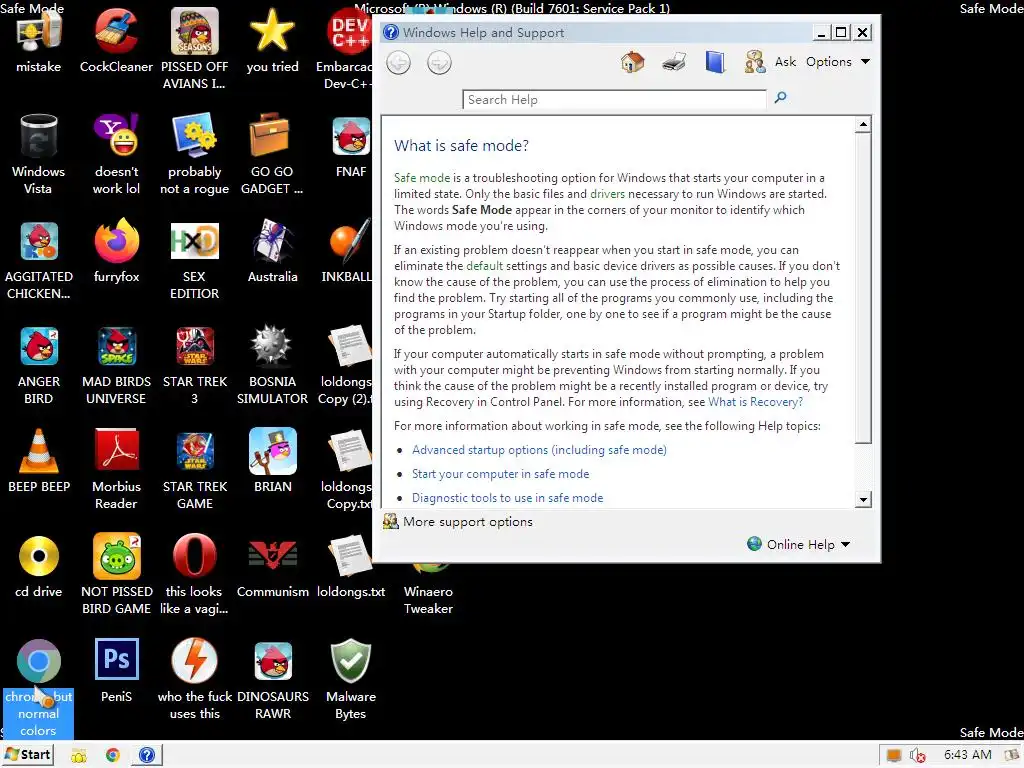The height and width of the screenshot is (768, 1024).
Task: Select the FNAF desktop icon
Action: (351, 146)
